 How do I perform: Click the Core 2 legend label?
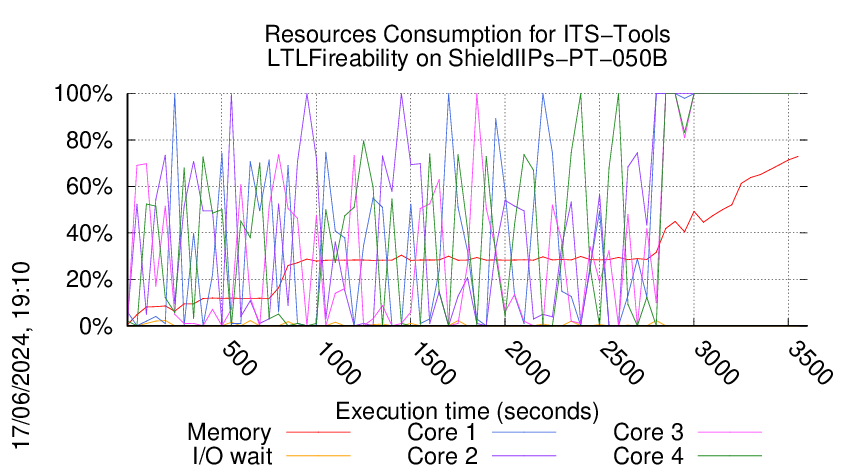(x=442, y=456)
